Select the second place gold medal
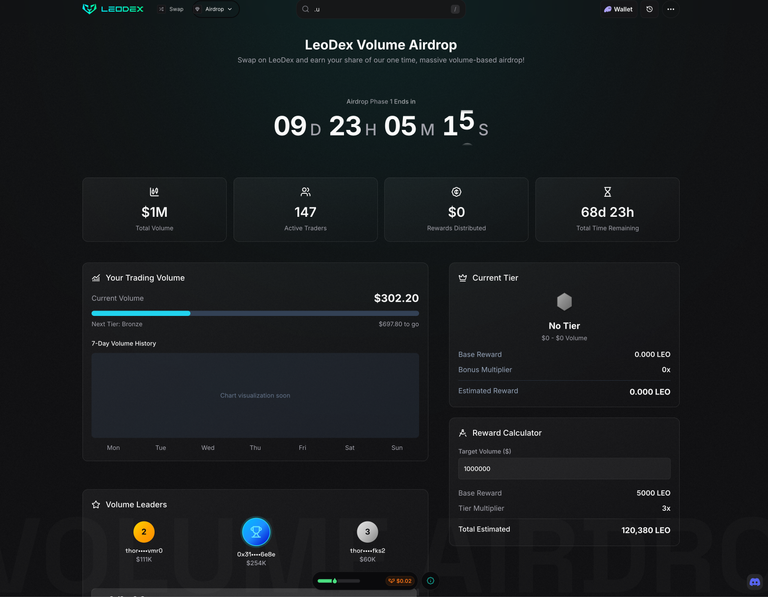 coord(144,532)
